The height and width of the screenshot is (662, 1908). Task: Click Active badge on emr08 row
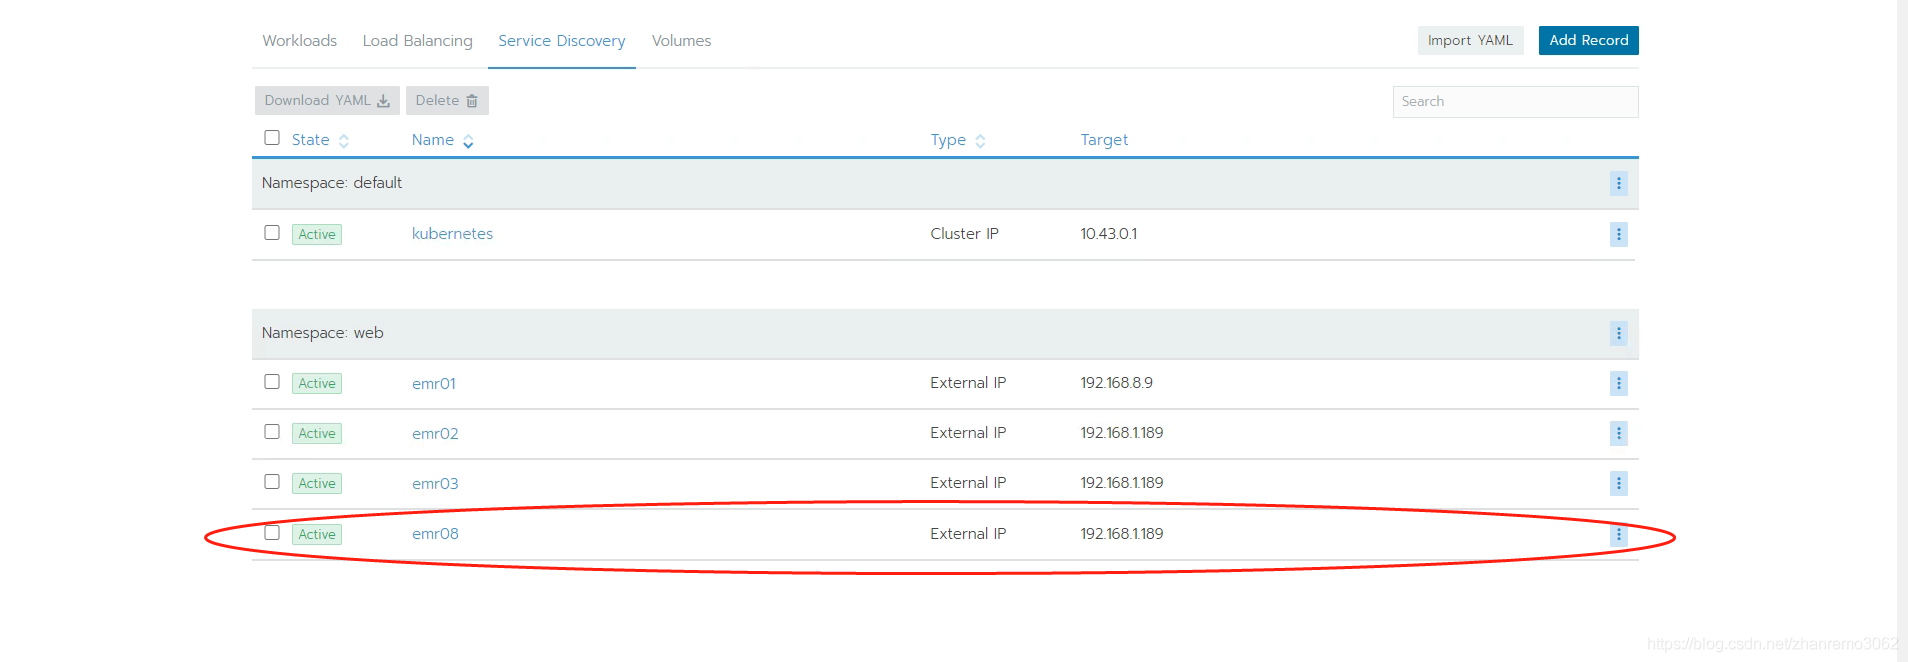317,534
